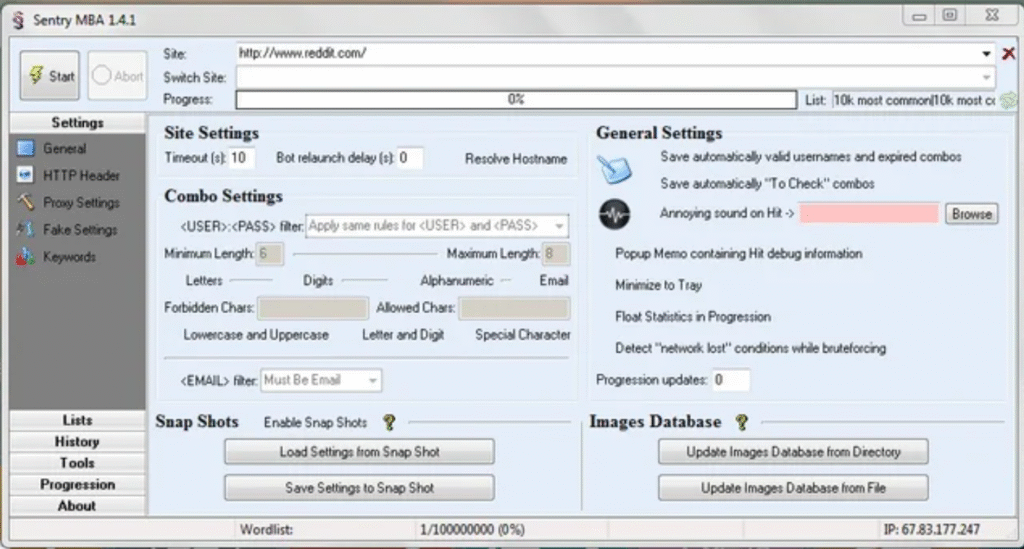Enable the Minimize to Tray option

coord(658,285)
